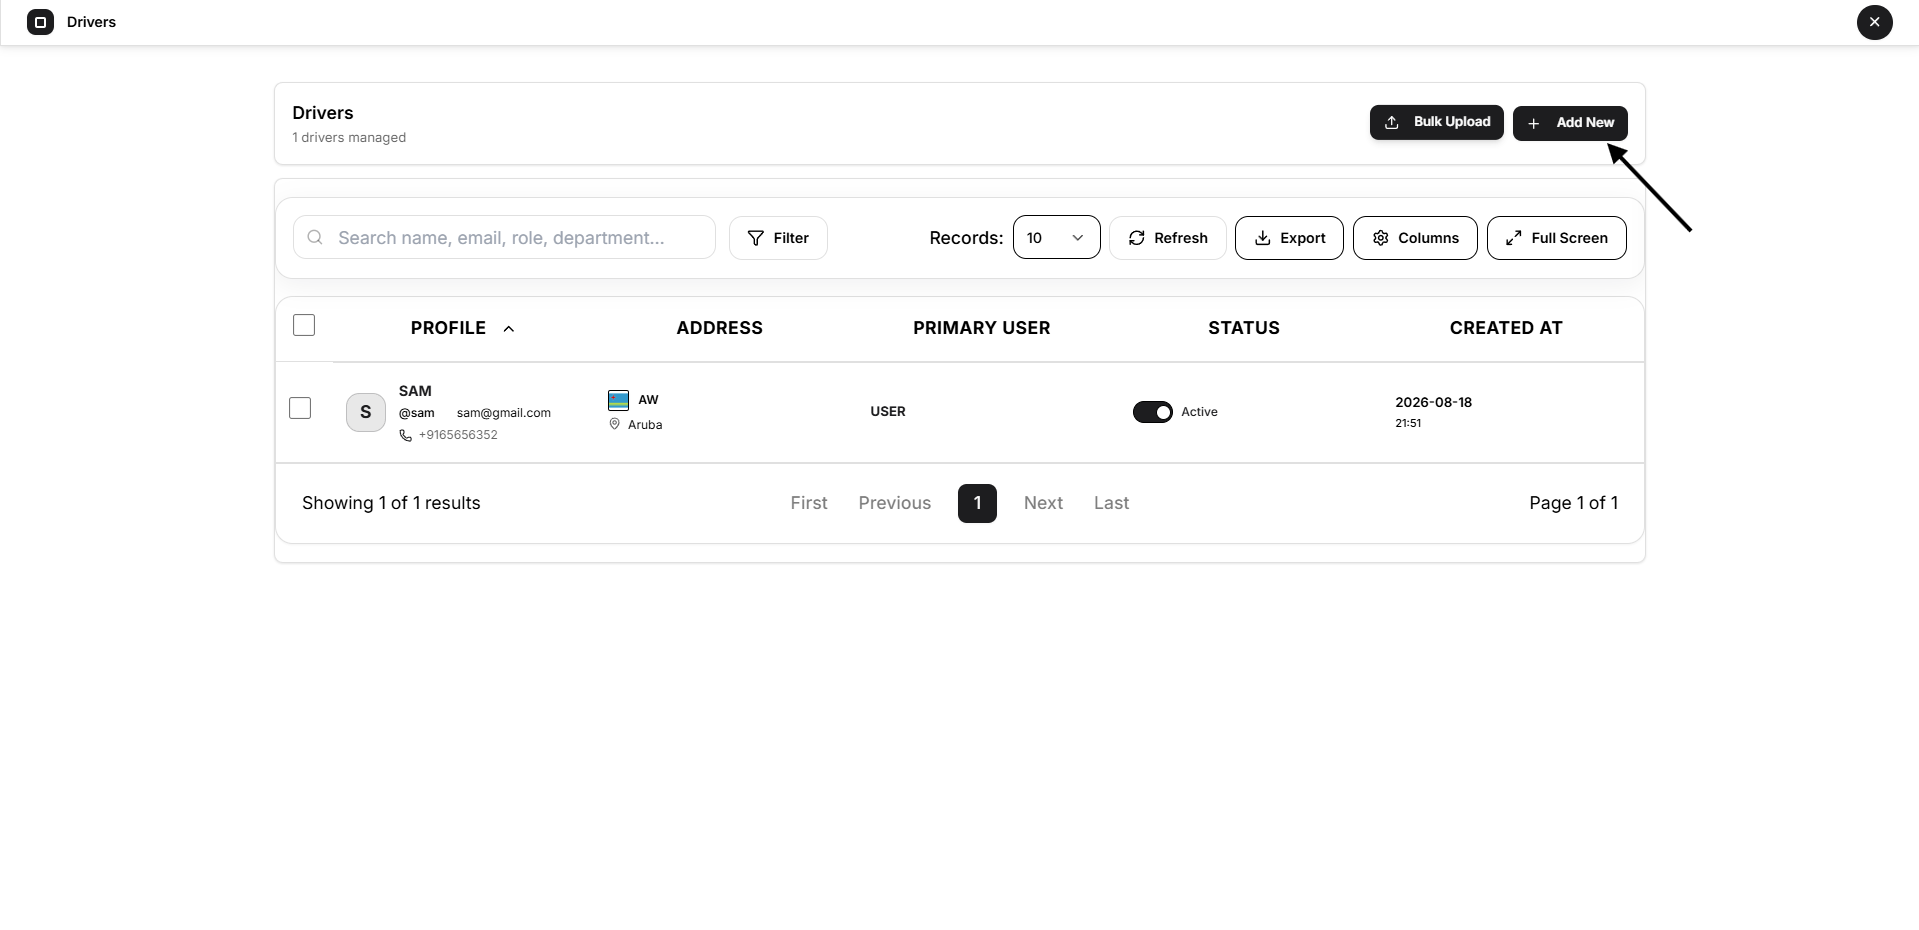The image size is (1919, 930).
Task: Click the STATUS column header
Action: point(1243,328)
